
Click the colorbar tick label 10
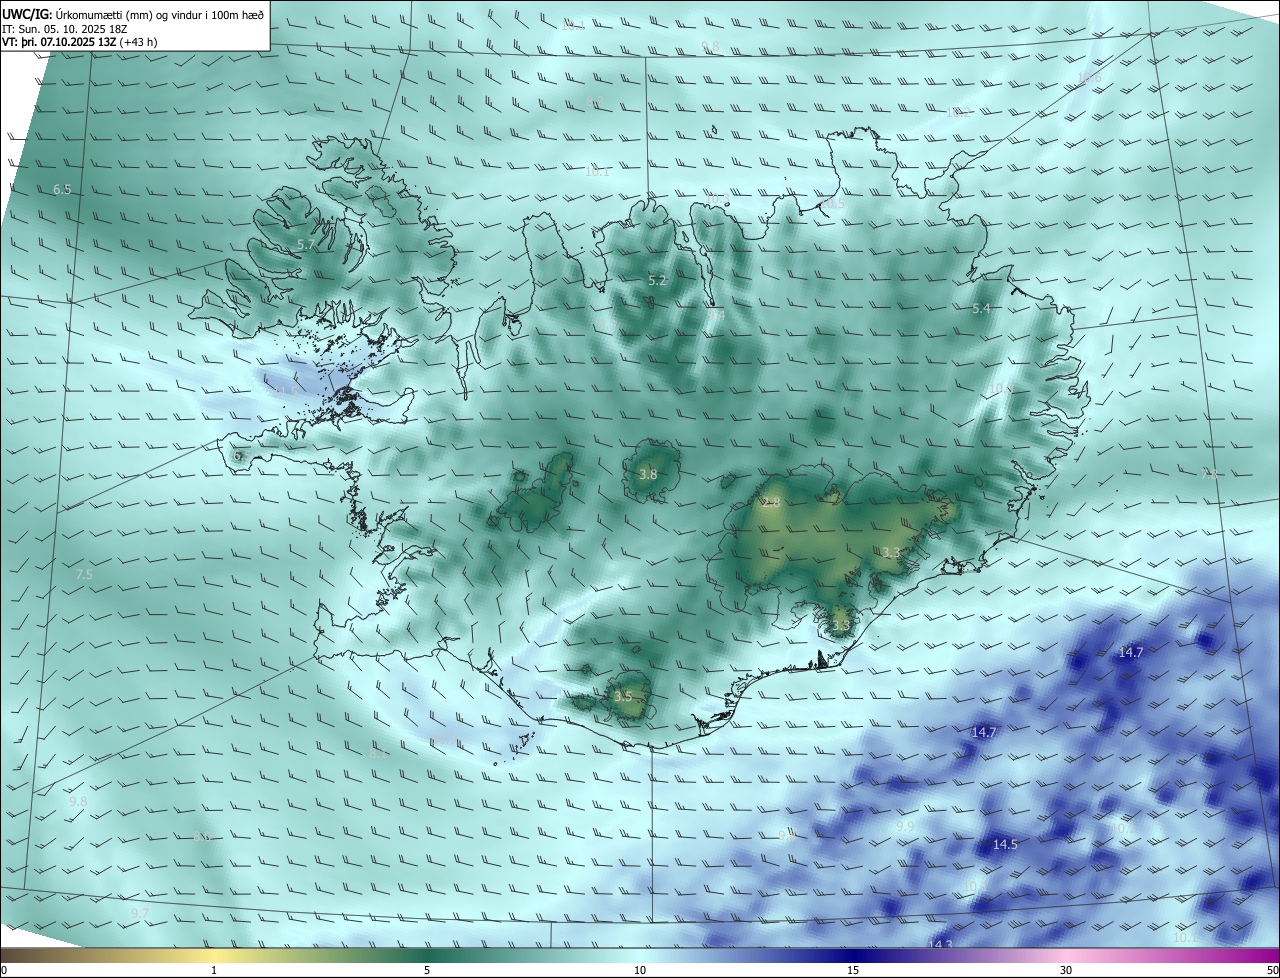pos(640,970)
